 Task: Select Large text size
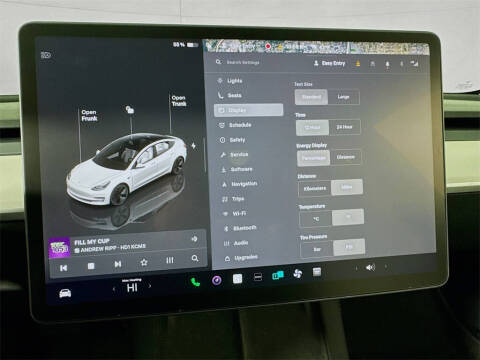point(343,97)
